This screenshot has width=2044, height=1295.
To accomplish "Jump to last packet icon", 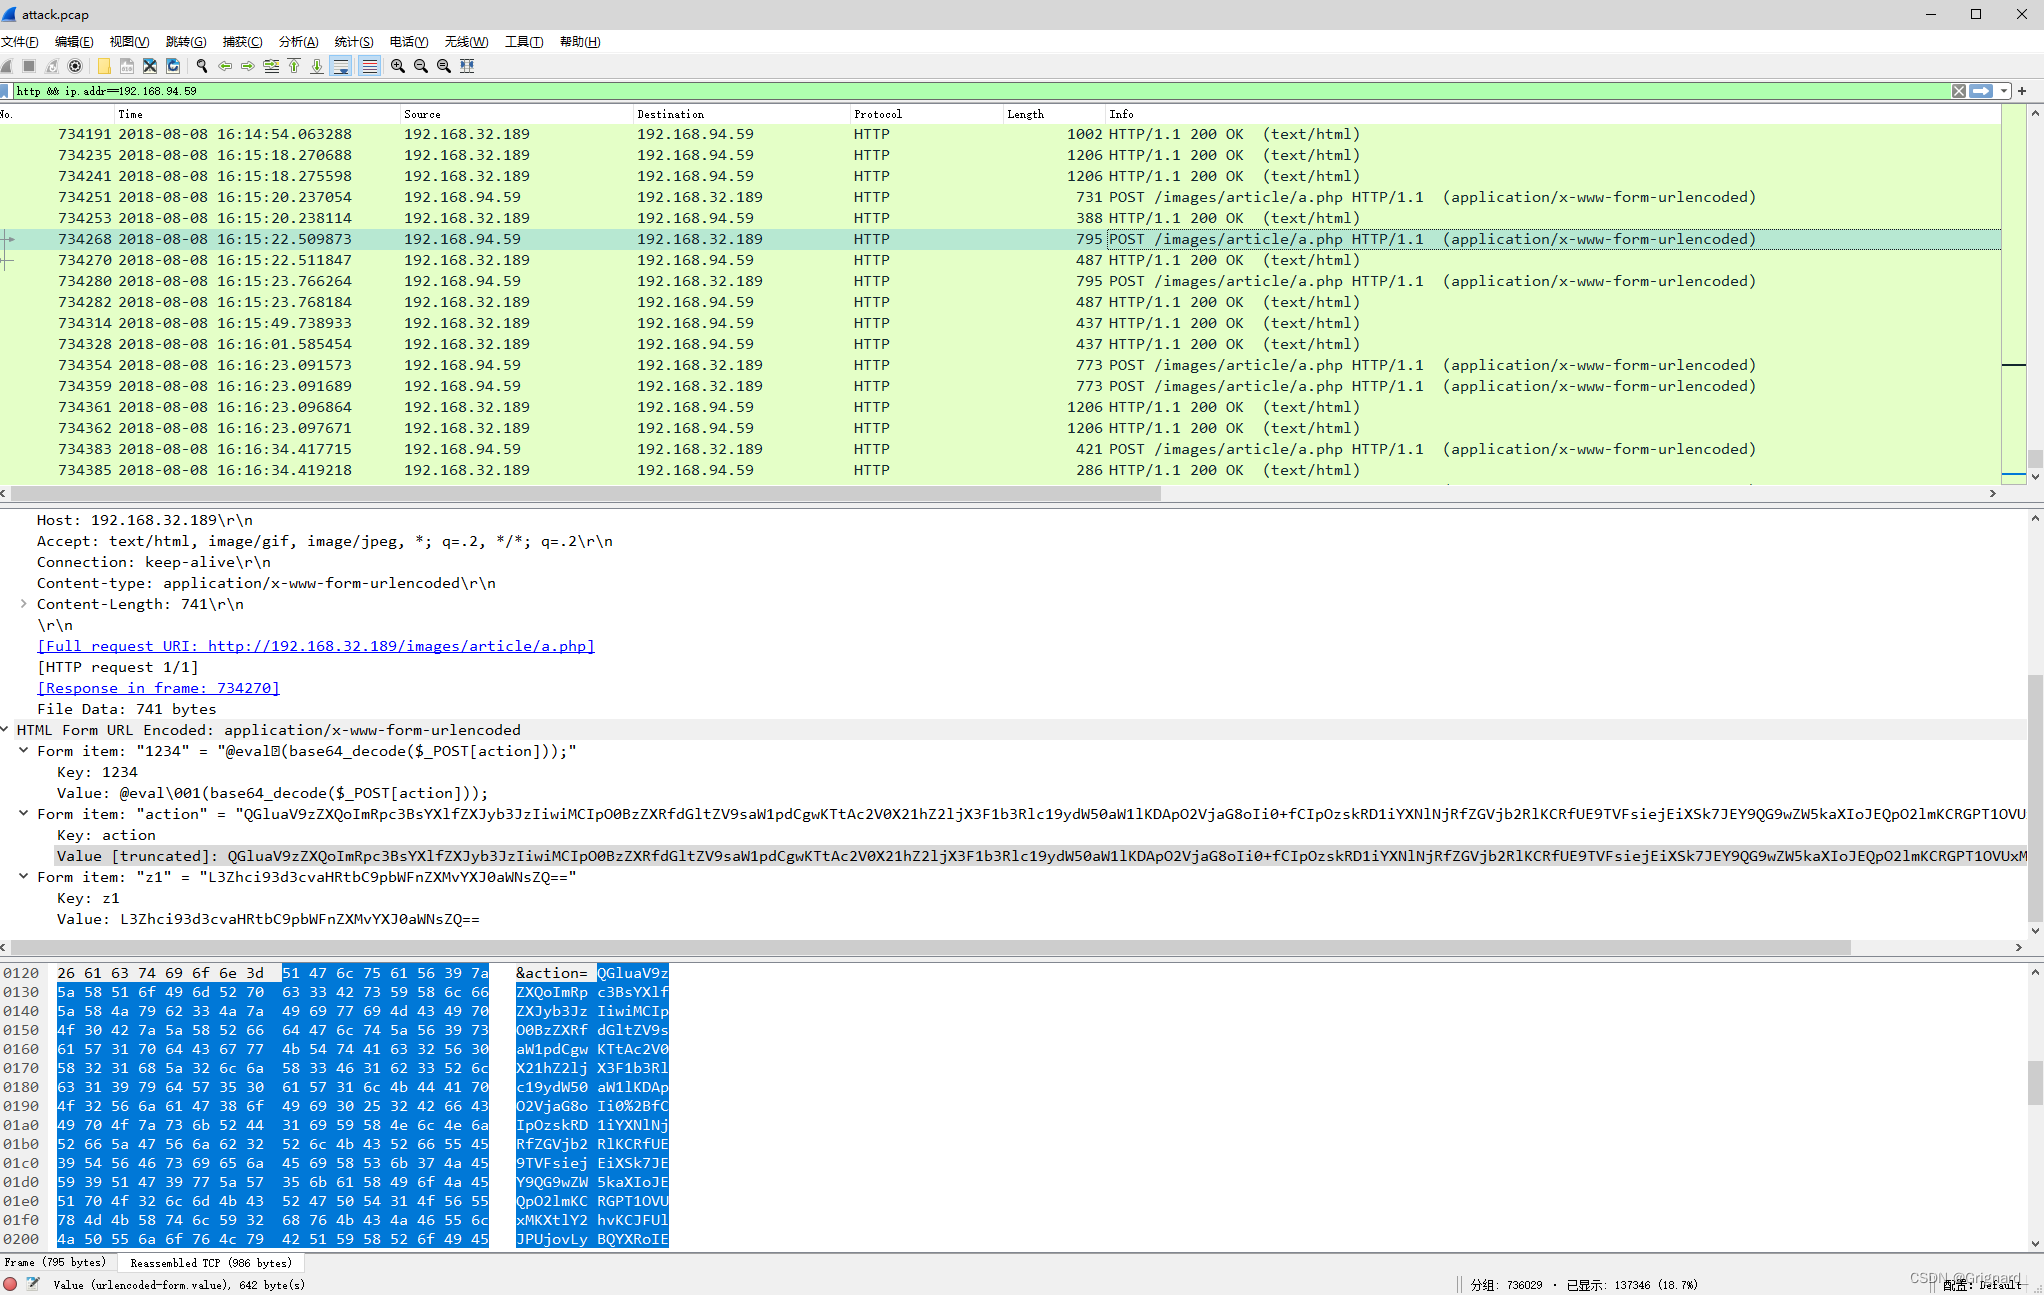I will pos(317,66).
